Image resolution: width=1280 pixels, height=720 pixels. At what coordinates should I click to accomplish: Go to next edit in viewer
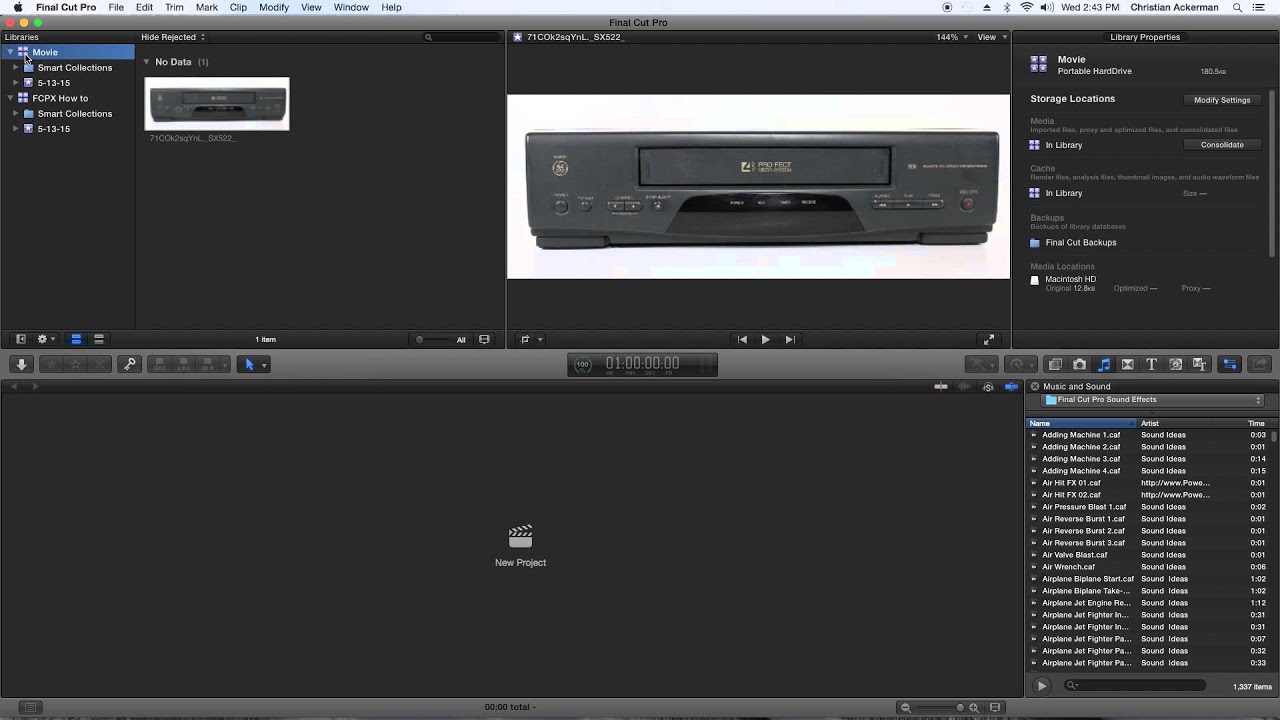[790, 340]
